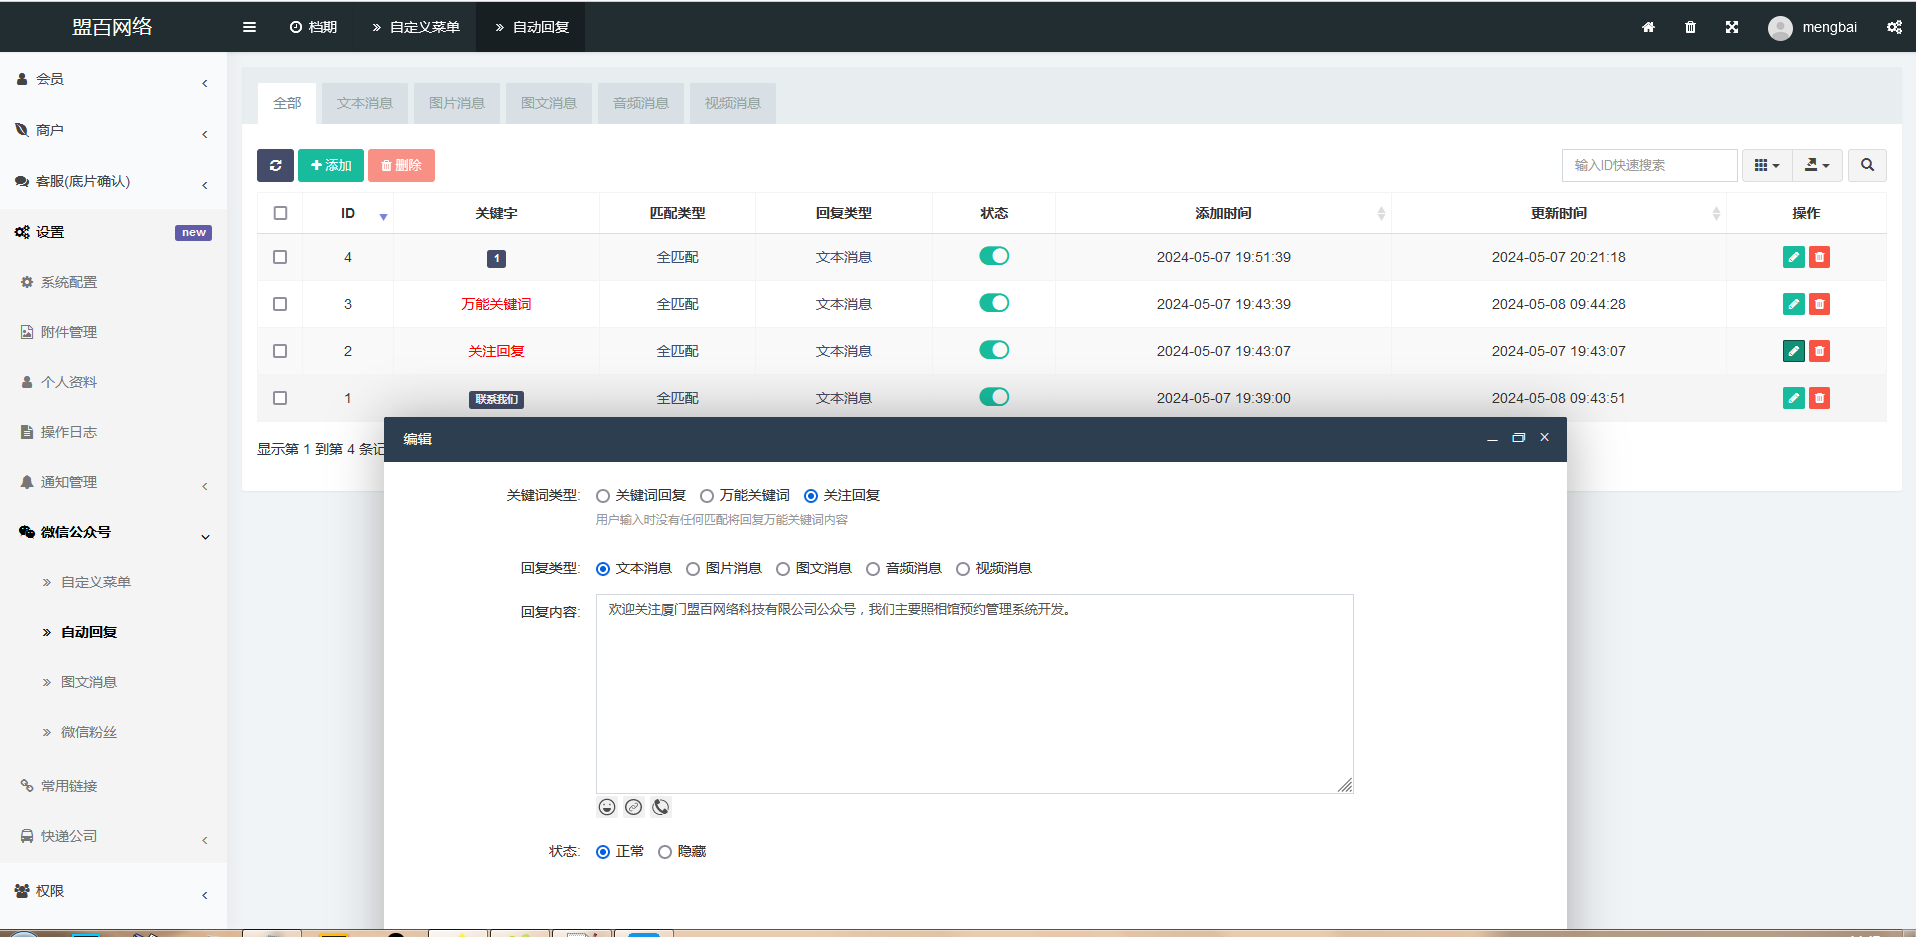Click the refresh icon button in toolbar
Screen dimensions: 1916x937
pyautogui.click(x=275, y=165)
